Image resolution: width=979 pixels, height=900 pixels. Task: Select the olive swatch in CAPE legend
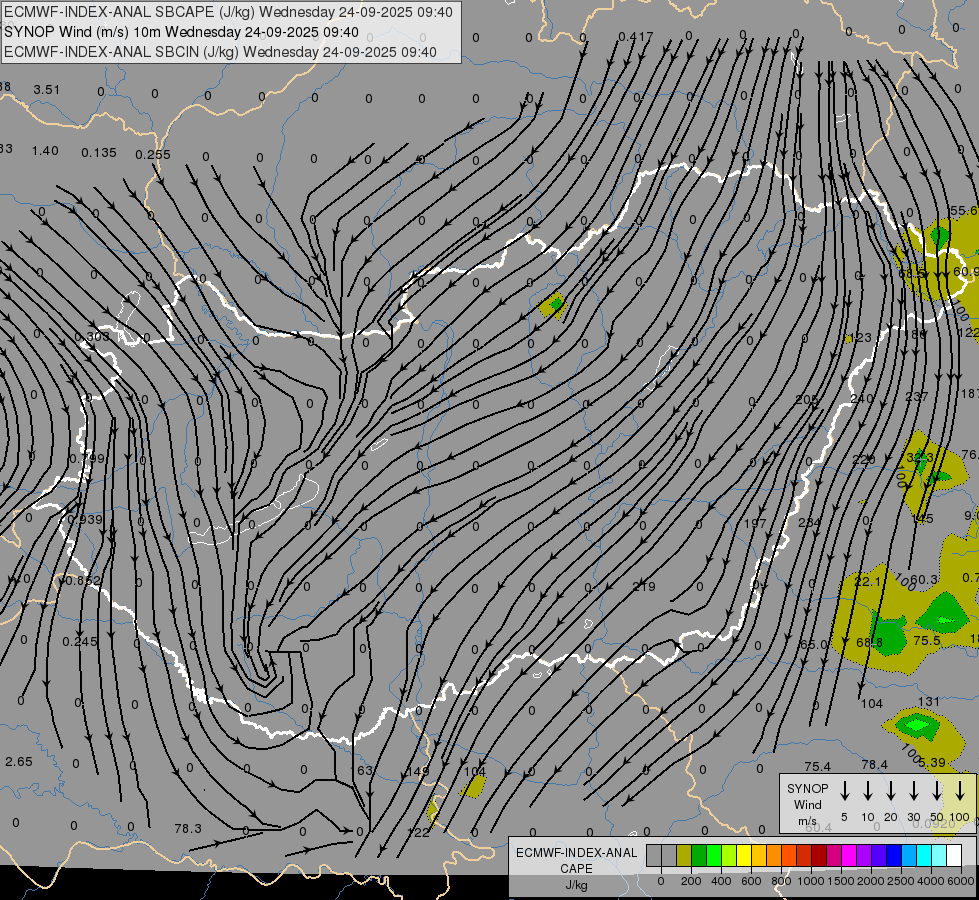tap(684, 856)
